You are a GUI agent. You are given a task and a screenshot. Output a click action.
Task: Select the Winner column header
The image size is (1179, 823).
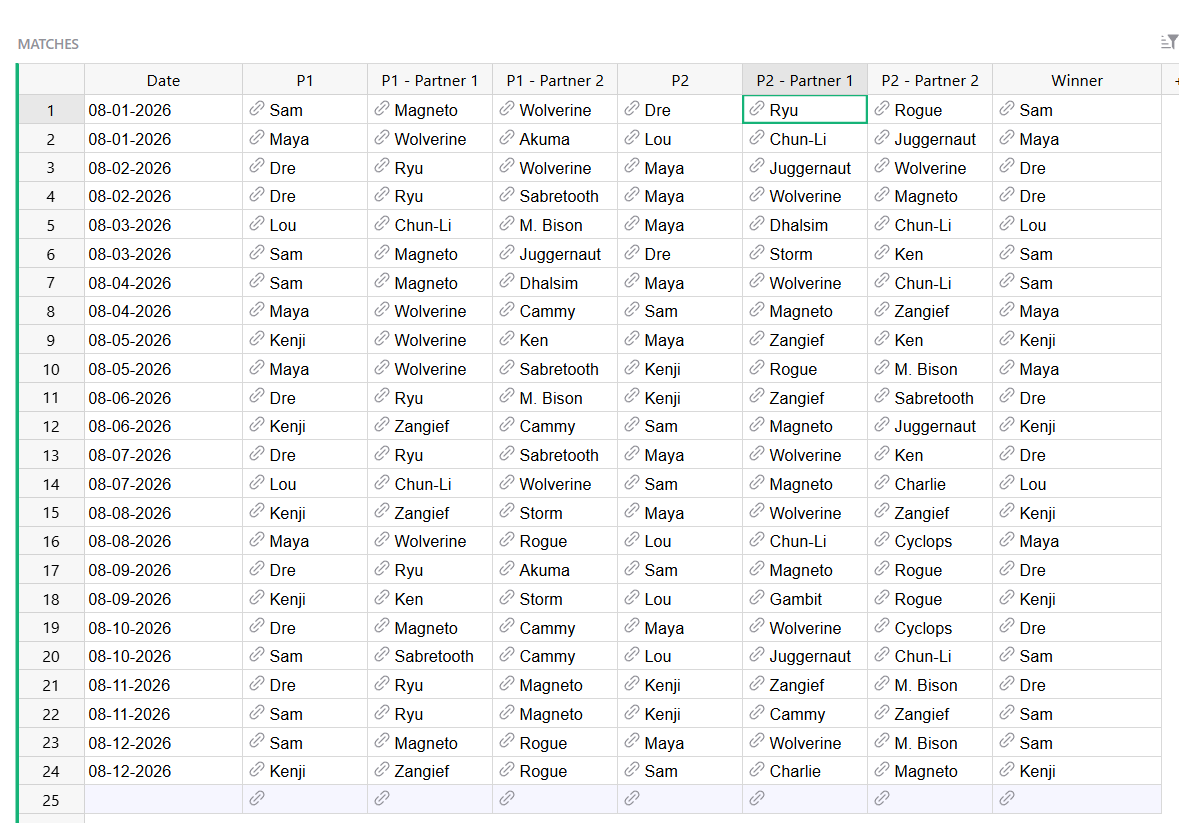tap(1077, 80)
